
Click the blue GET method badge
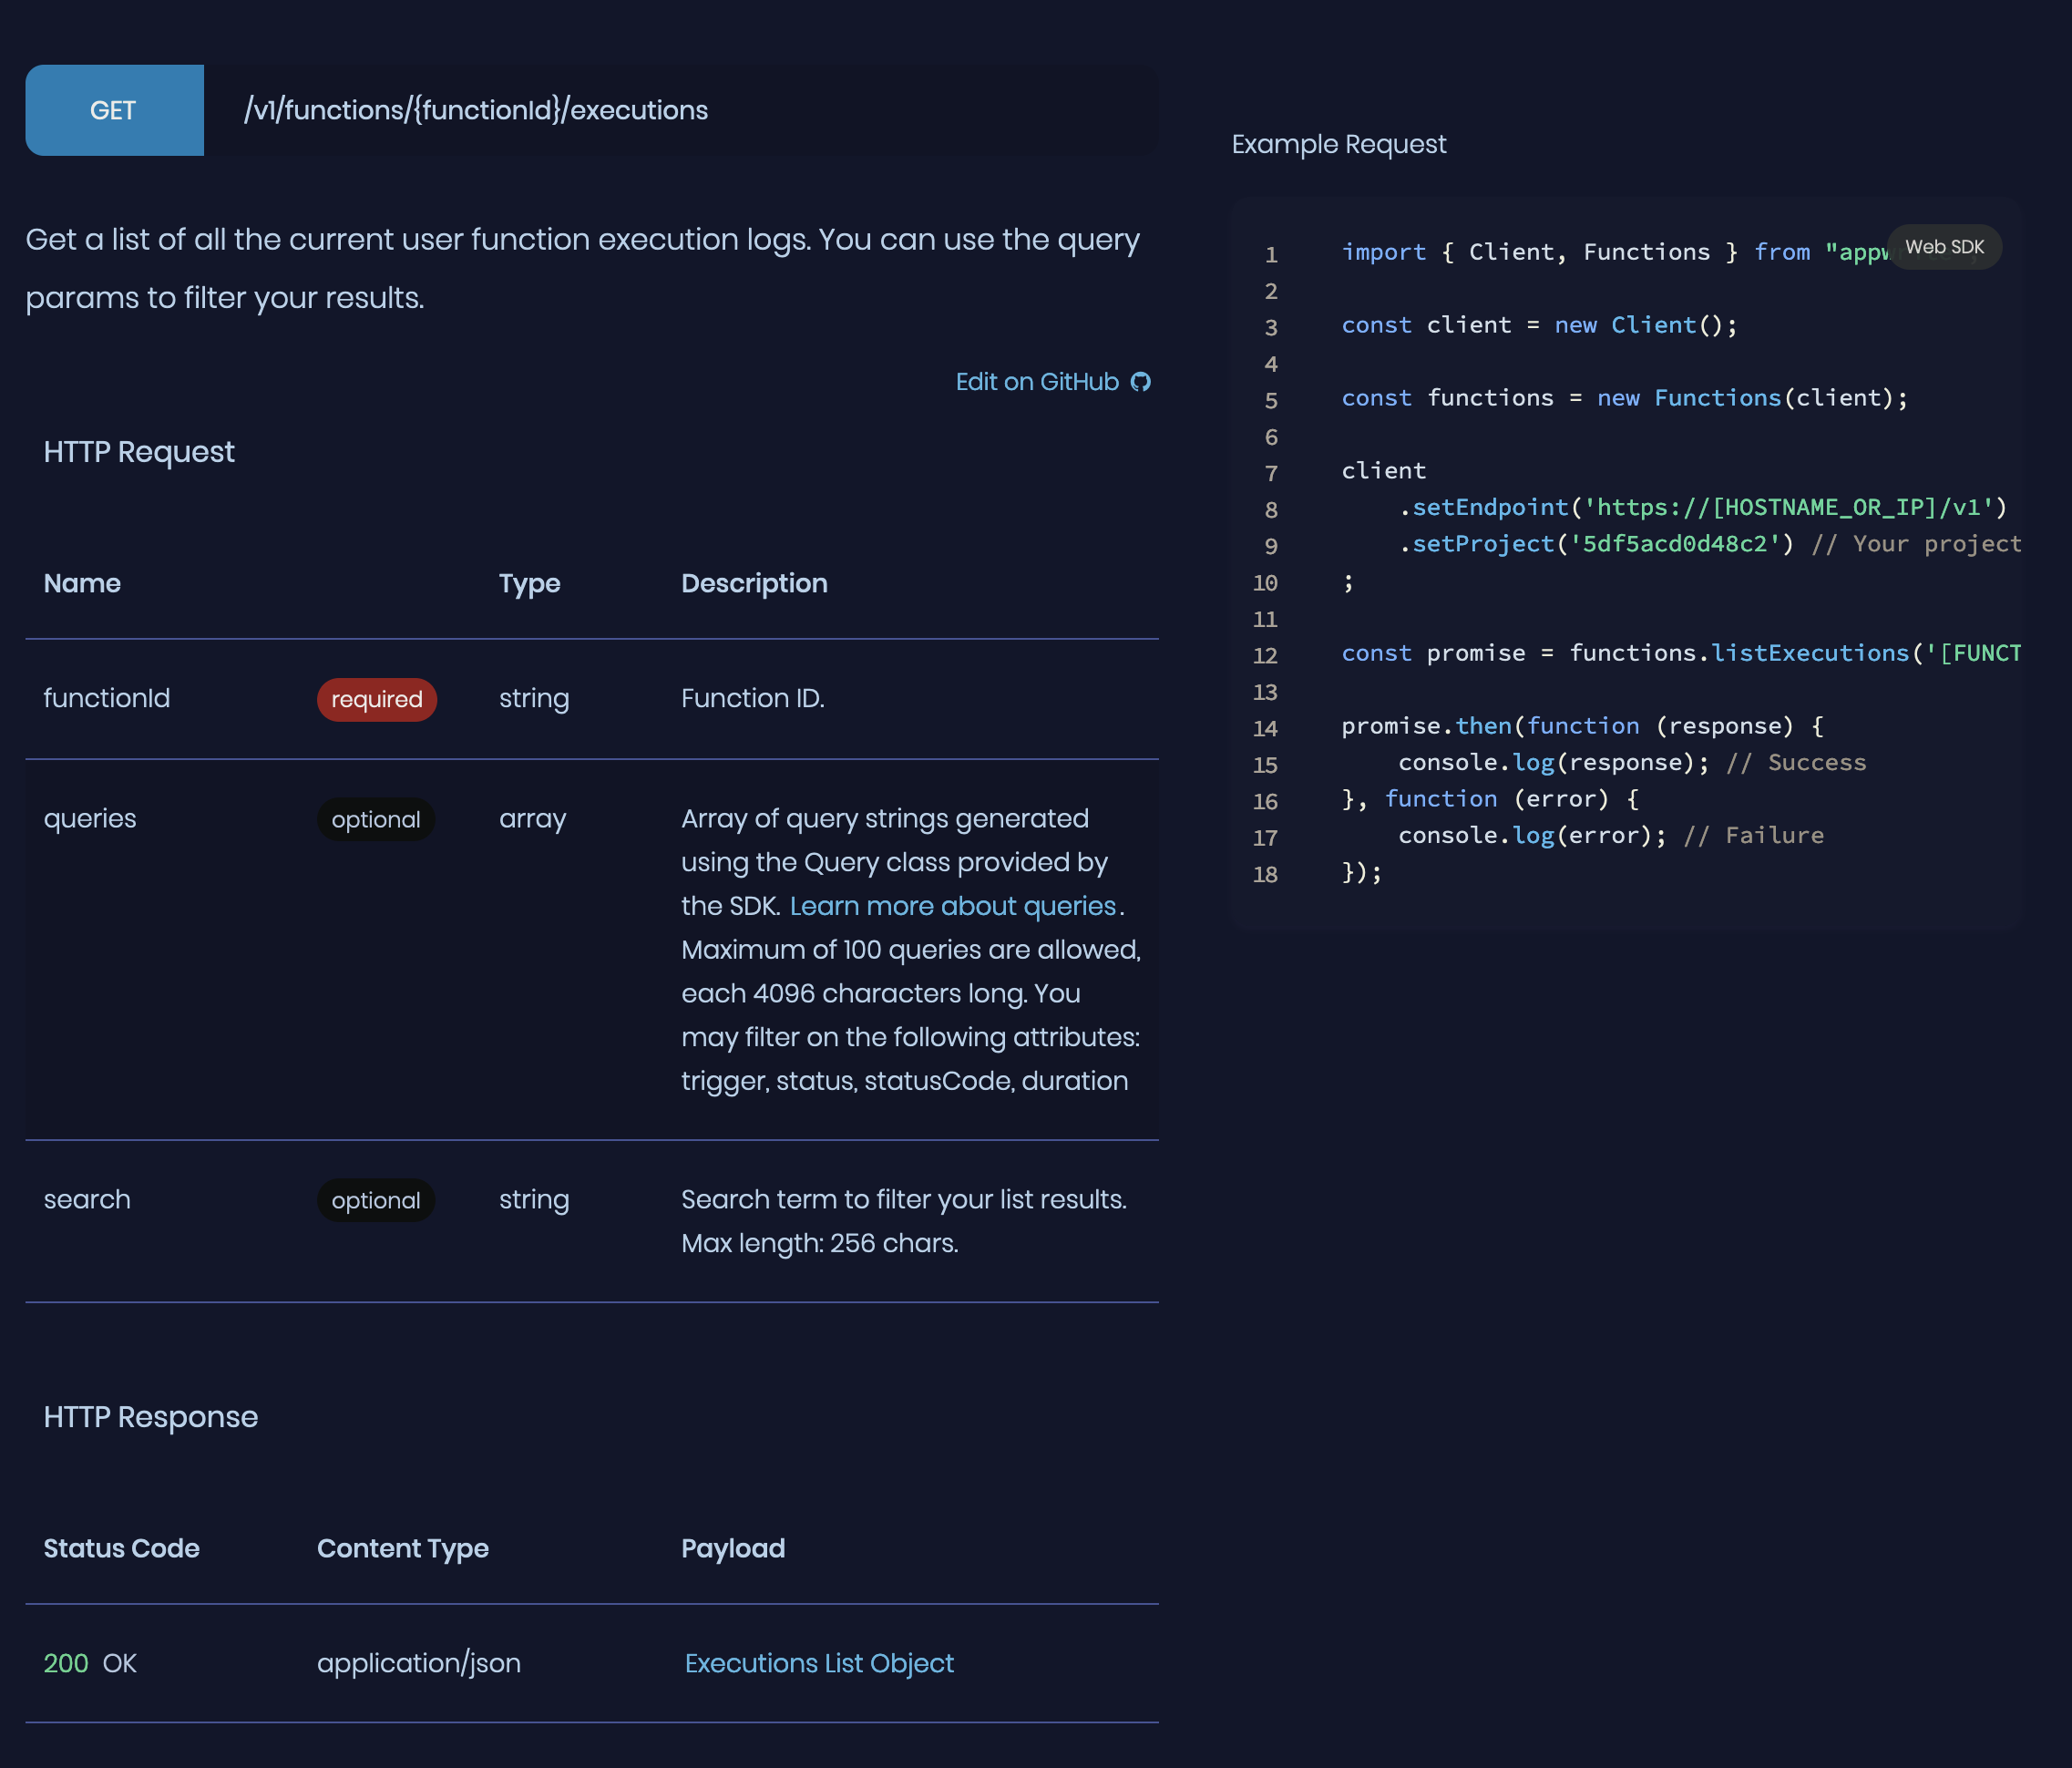[114, 110]
